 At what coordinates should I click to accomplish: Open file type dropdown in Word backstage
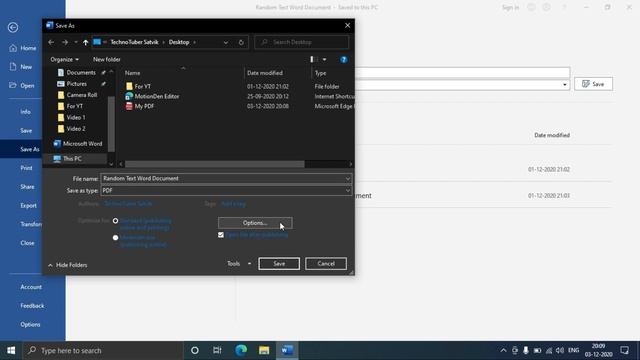coord(565,85)
